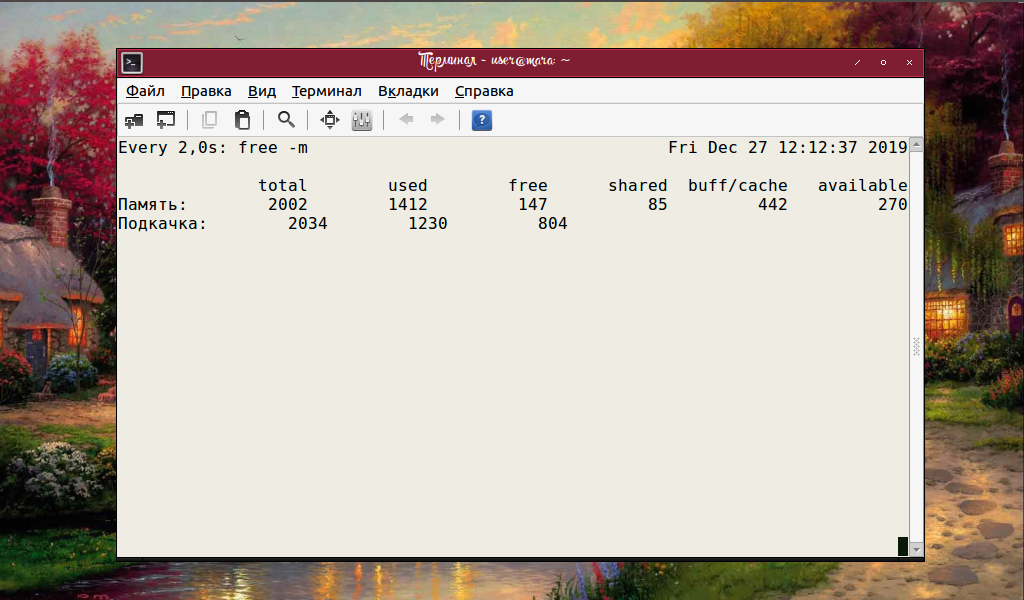The height and width of the screenshot is (600, 1024).
Task: Open the Файл menu
Action: tap(145, 91)
